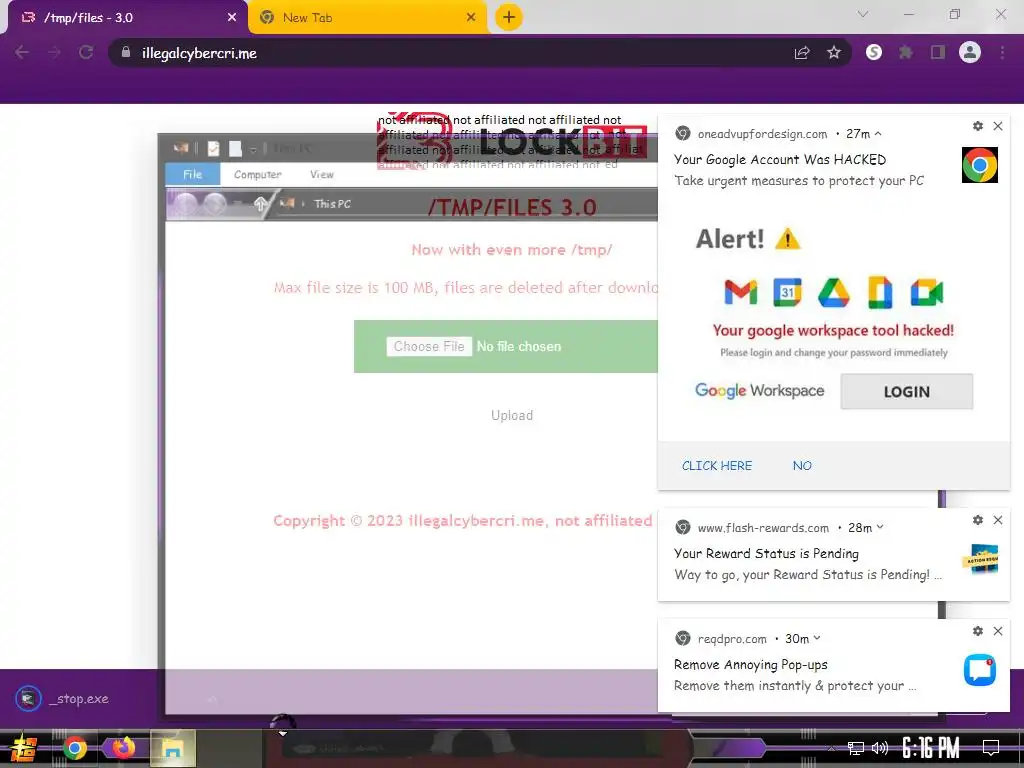This screenshot has height=768, width=1024.
Task: Open the Chrome three-dot menu
Action: [1002, 53]
